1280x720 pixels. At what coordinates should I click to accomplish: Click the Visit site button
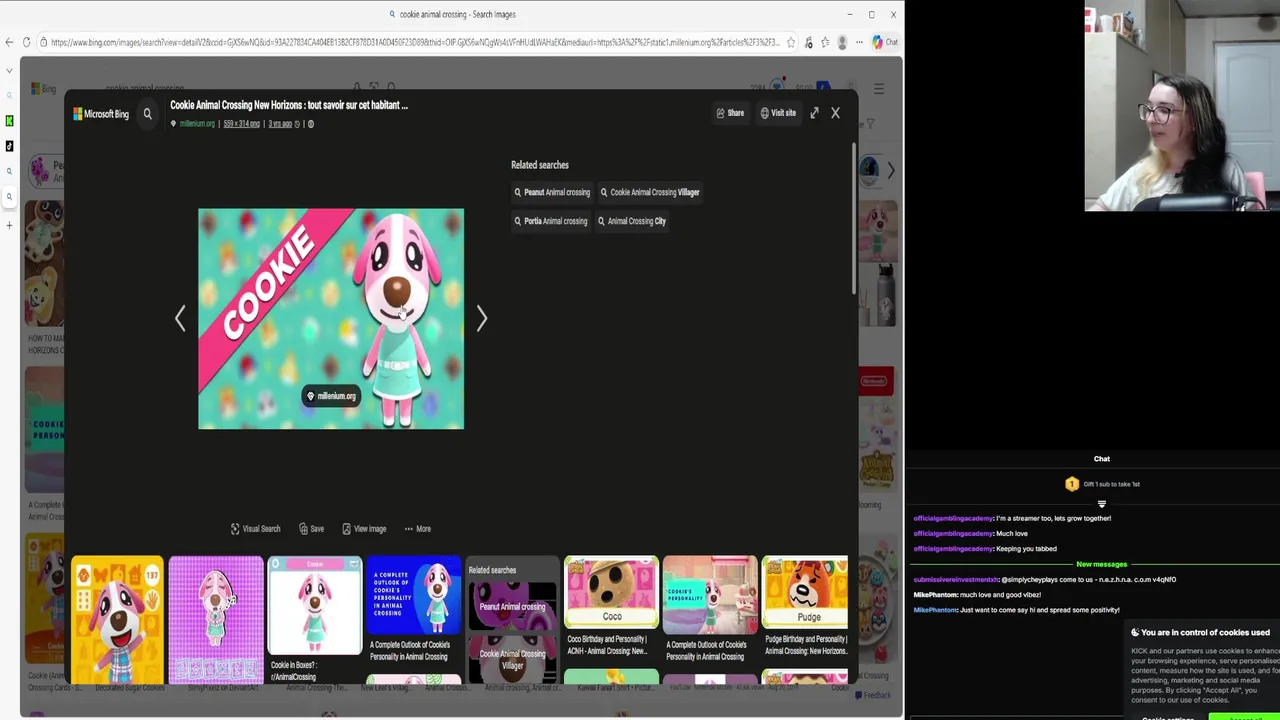click(778, 113)
